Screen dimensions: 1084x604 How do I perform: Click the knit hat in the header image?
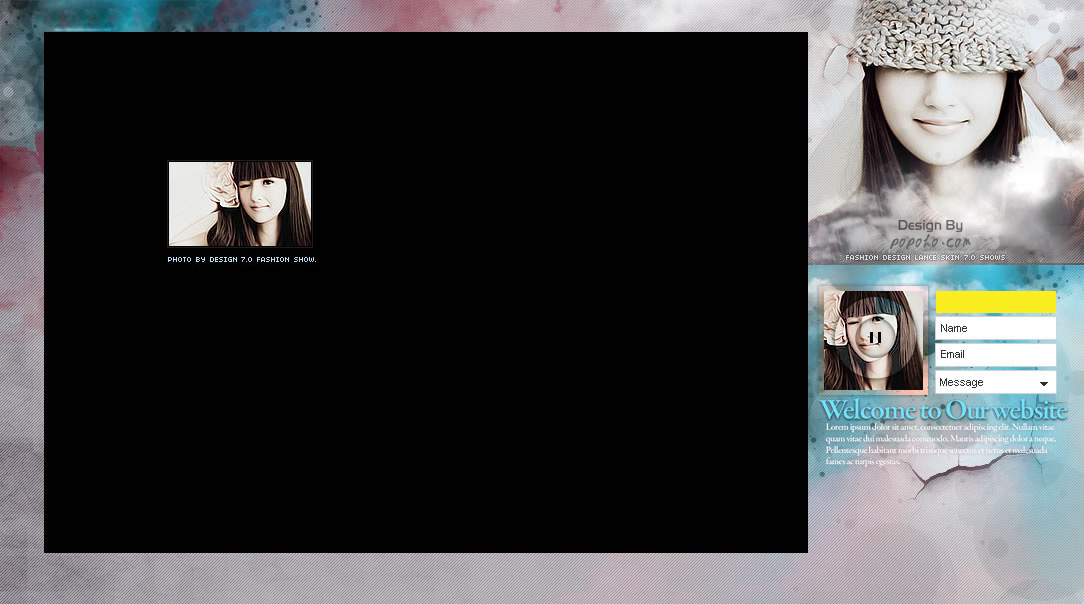tap(940, 35)
